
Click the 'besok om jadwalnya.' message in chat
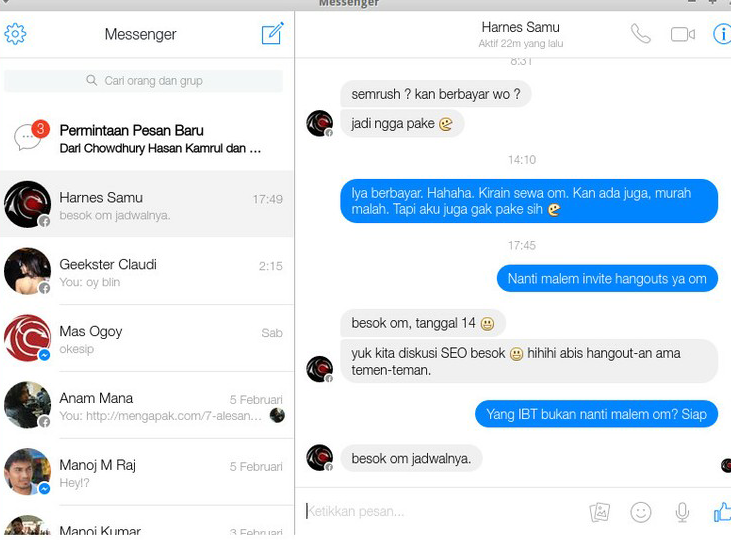point(411,458)
